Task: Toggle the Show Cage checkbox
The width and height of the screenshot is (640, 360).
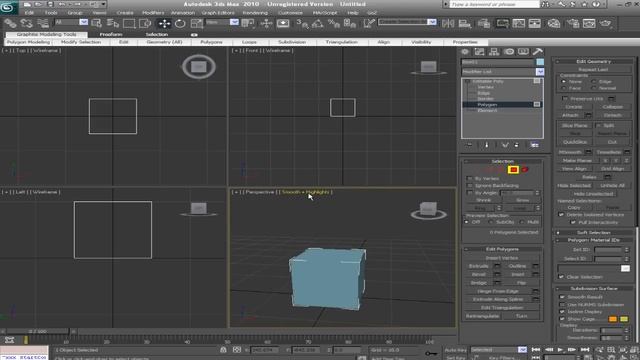Action: click(x=562, y=319)
